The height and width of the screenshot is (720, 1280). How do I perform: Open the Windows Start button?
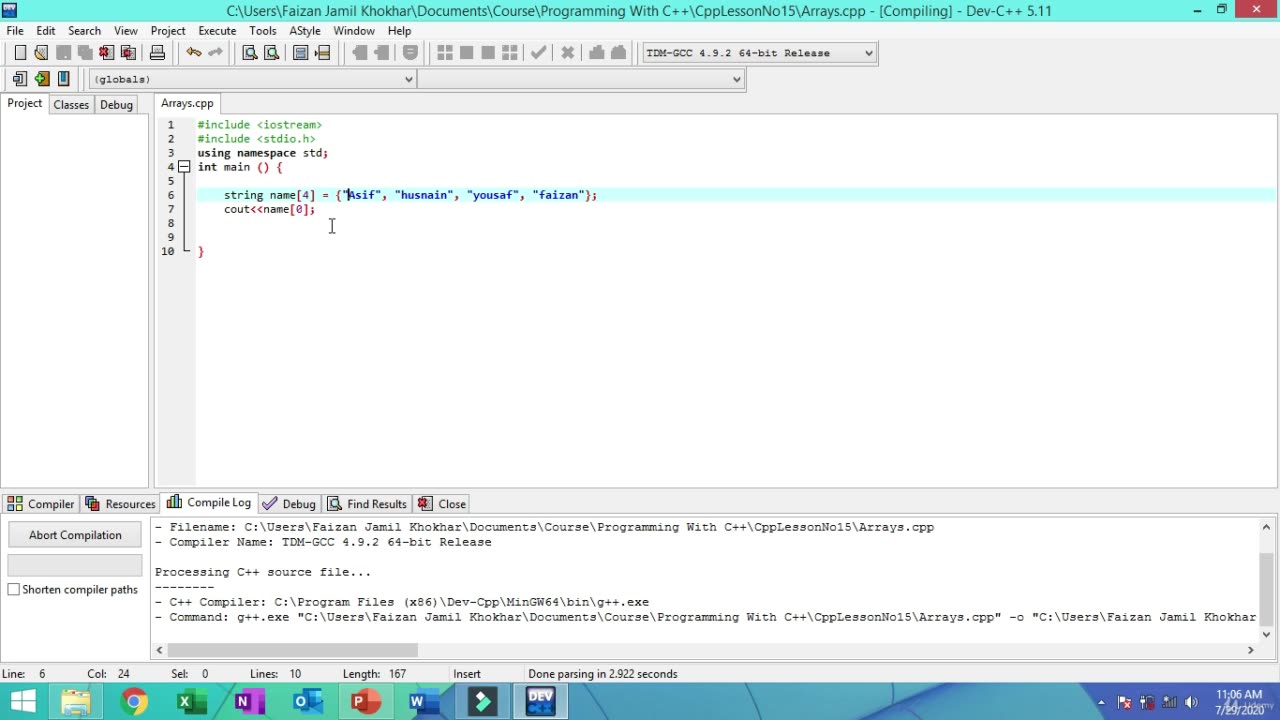click(x=22, y=702)
